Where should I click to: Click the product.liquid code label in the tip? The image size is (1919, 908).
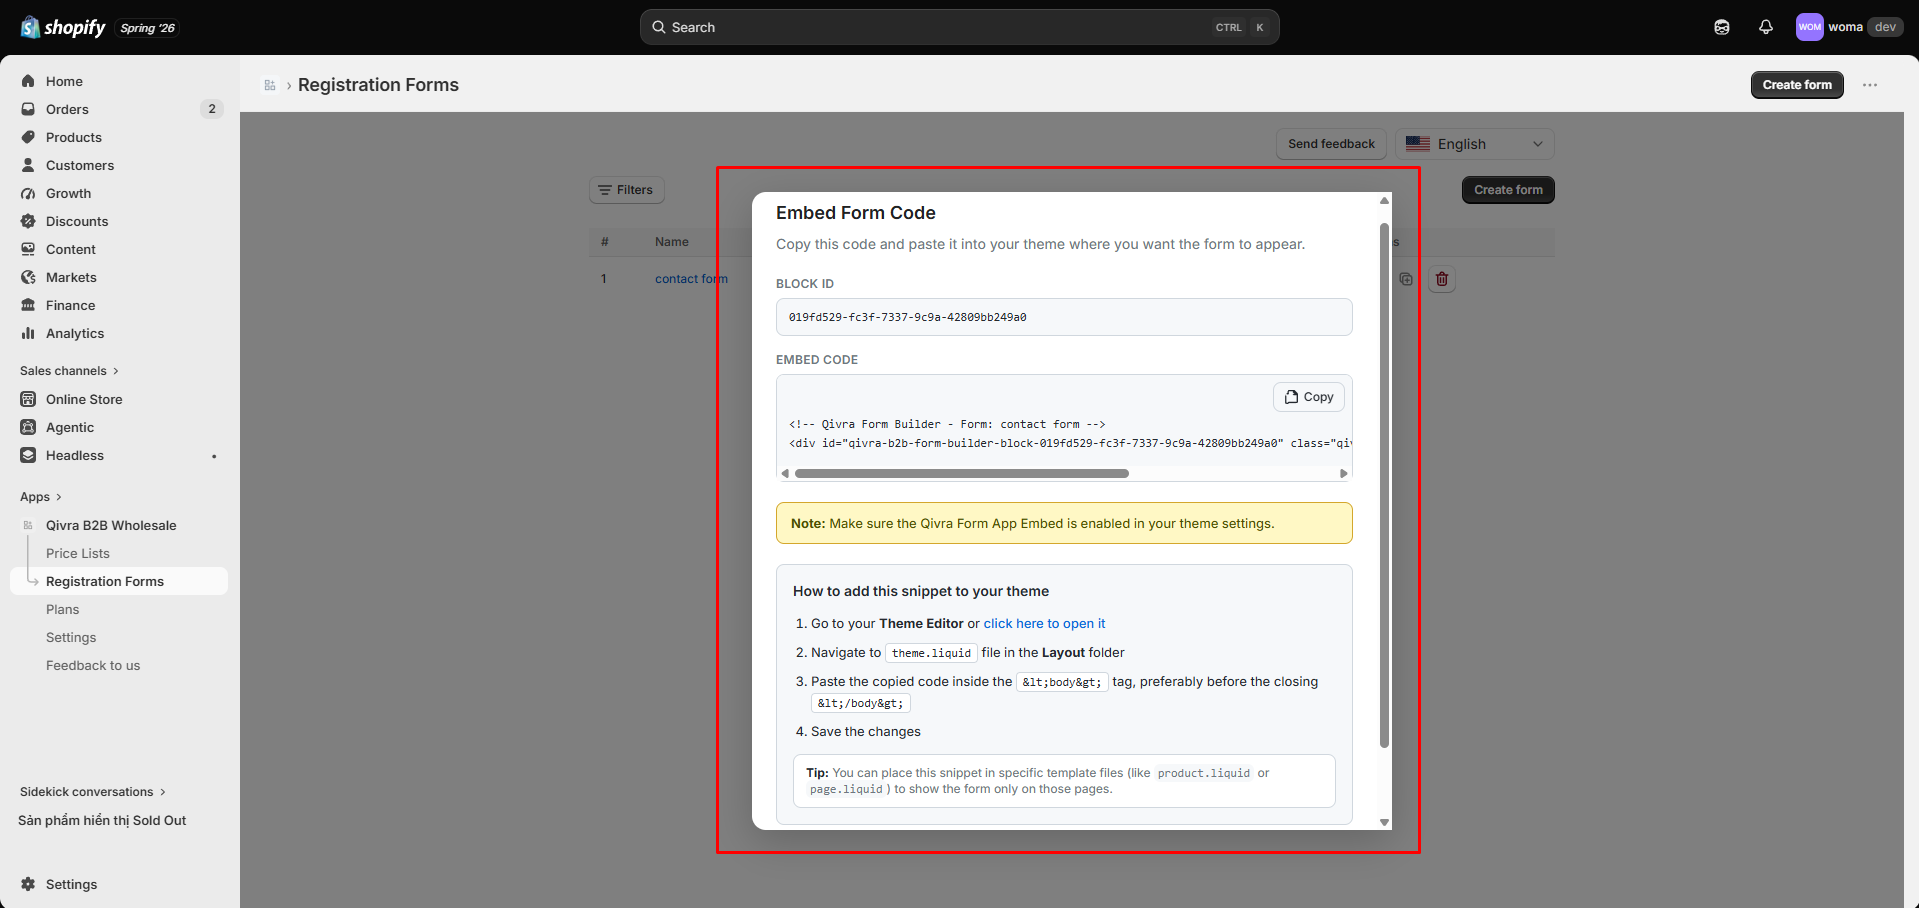[1204, 773]
